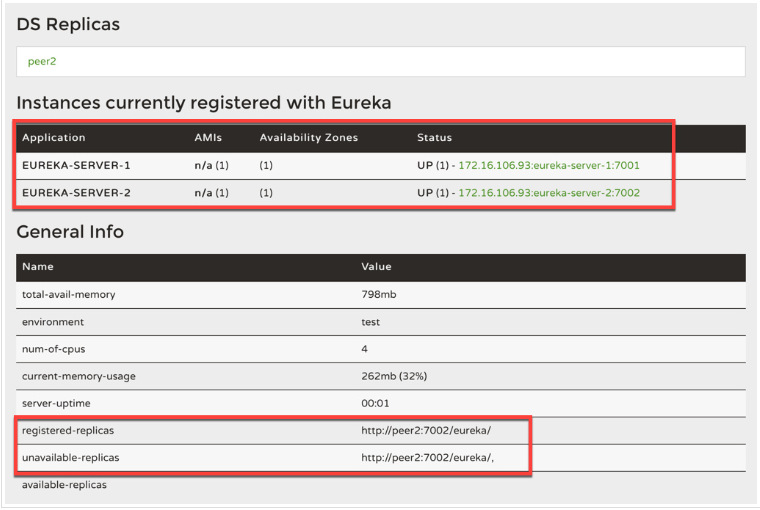Click the Name header in General Info

(x=38, y=267)
